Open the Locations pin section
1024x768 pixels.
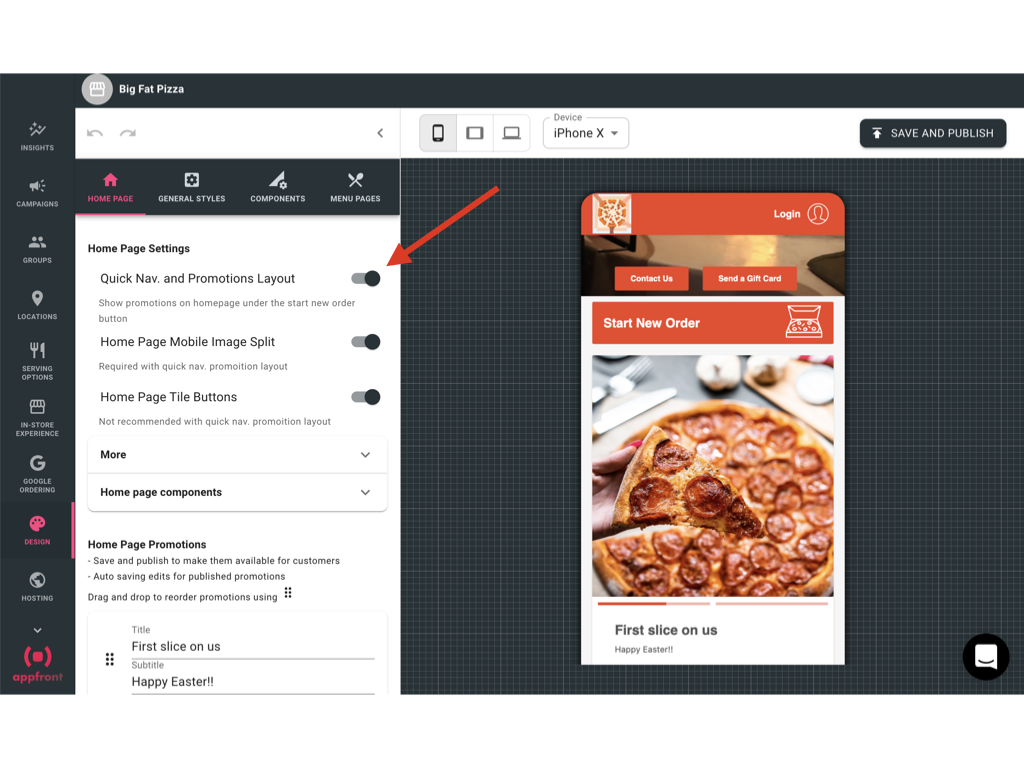pyautogui.click(x=37, y=305)
